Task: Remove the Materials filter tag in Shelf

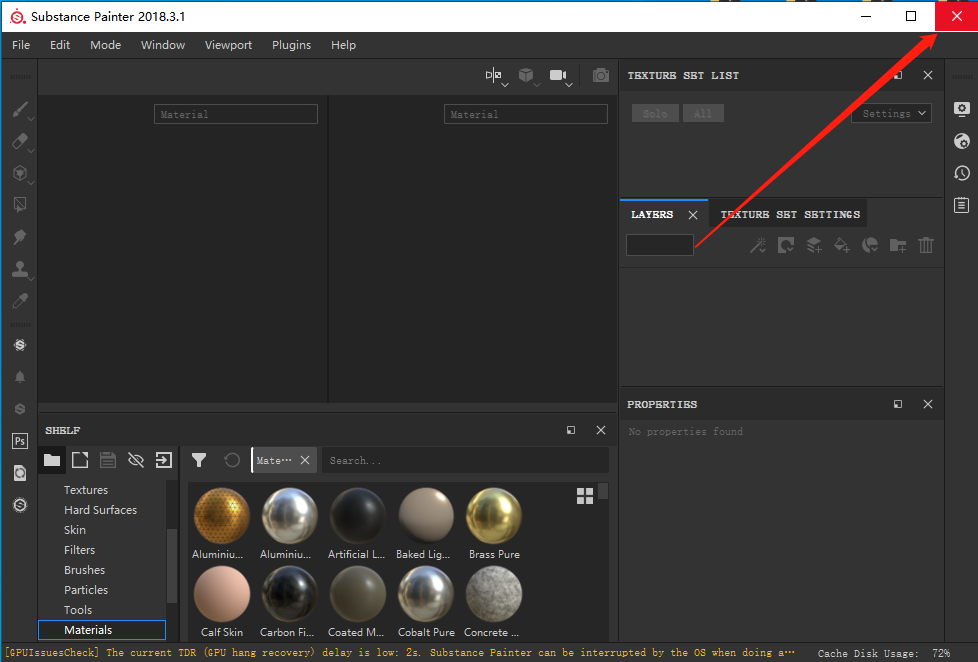Action: [x=305, y=460]
